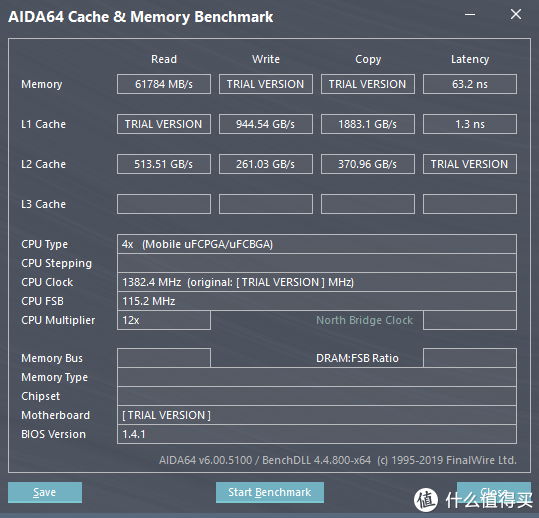Image resolution: width=539 pixels, height=518 pixels.
Task: Click the North Bridge Clock label
Action: click(x=364, y=320)
